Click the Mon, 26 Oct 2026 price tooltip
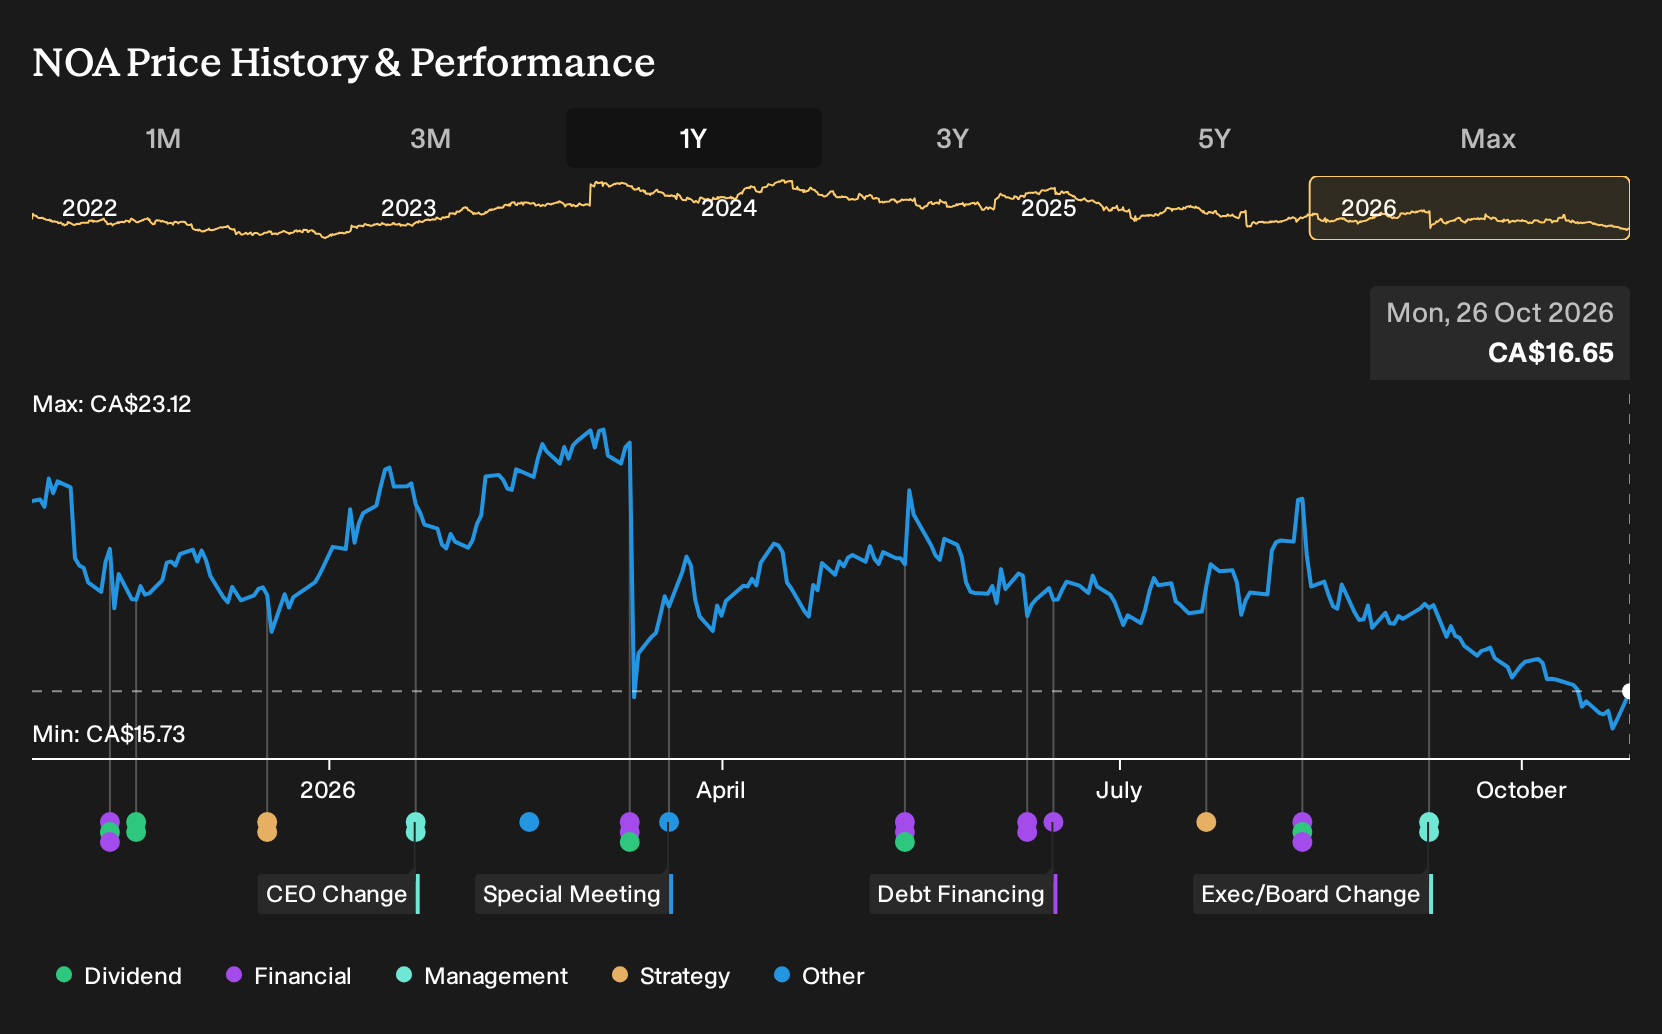 [x=1500, y=333]
